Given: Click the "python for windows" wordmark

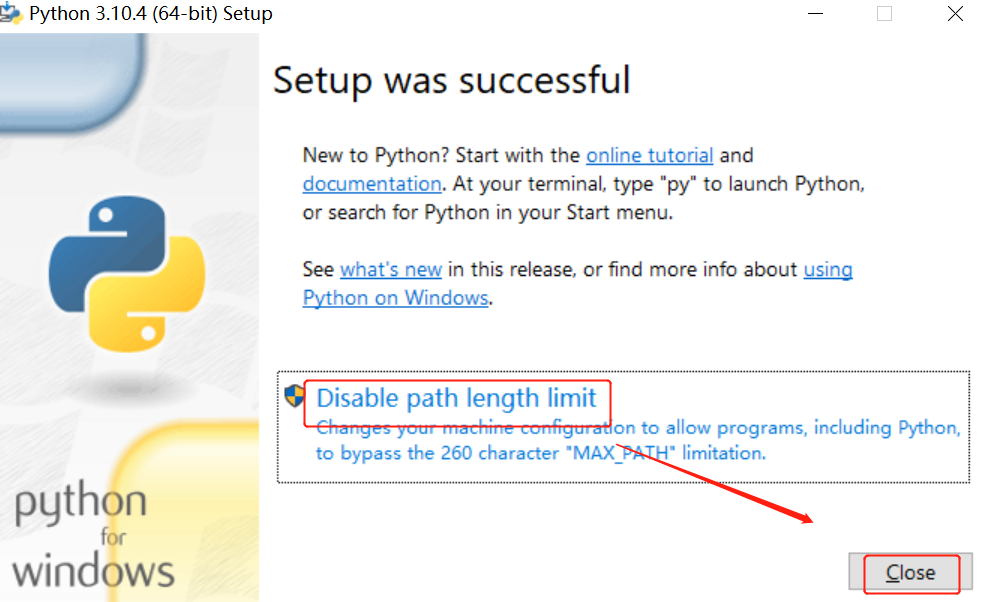Looking at the screenshot, I should click(93, 537).
